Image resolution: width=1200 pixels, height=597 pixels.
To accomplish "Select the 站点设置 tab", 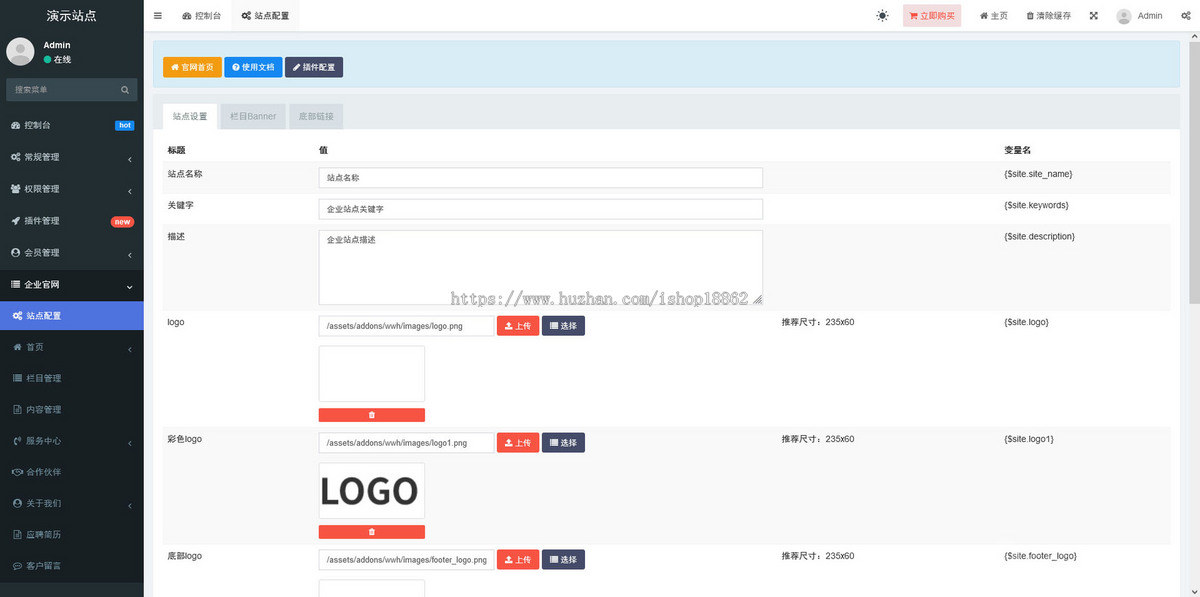I will click(190, 116).
